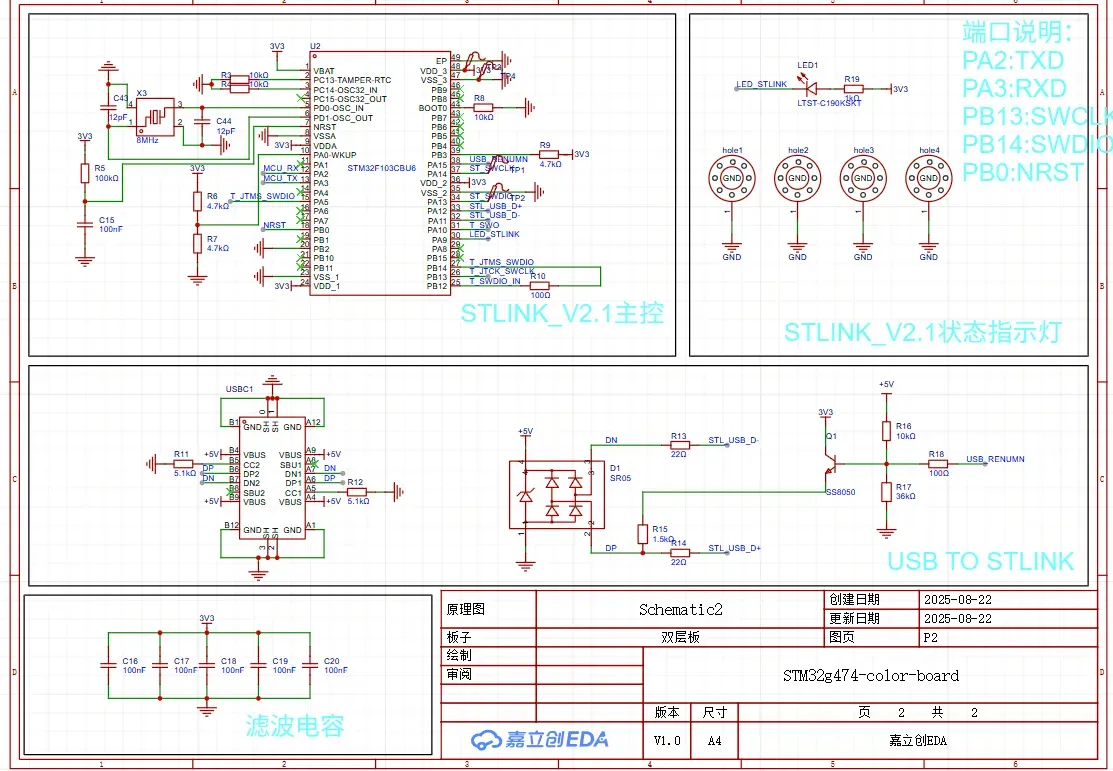Screen dimensions: 1113x771
Task: Click the C43 12pF capacitor label
Action: pos(119,108)
